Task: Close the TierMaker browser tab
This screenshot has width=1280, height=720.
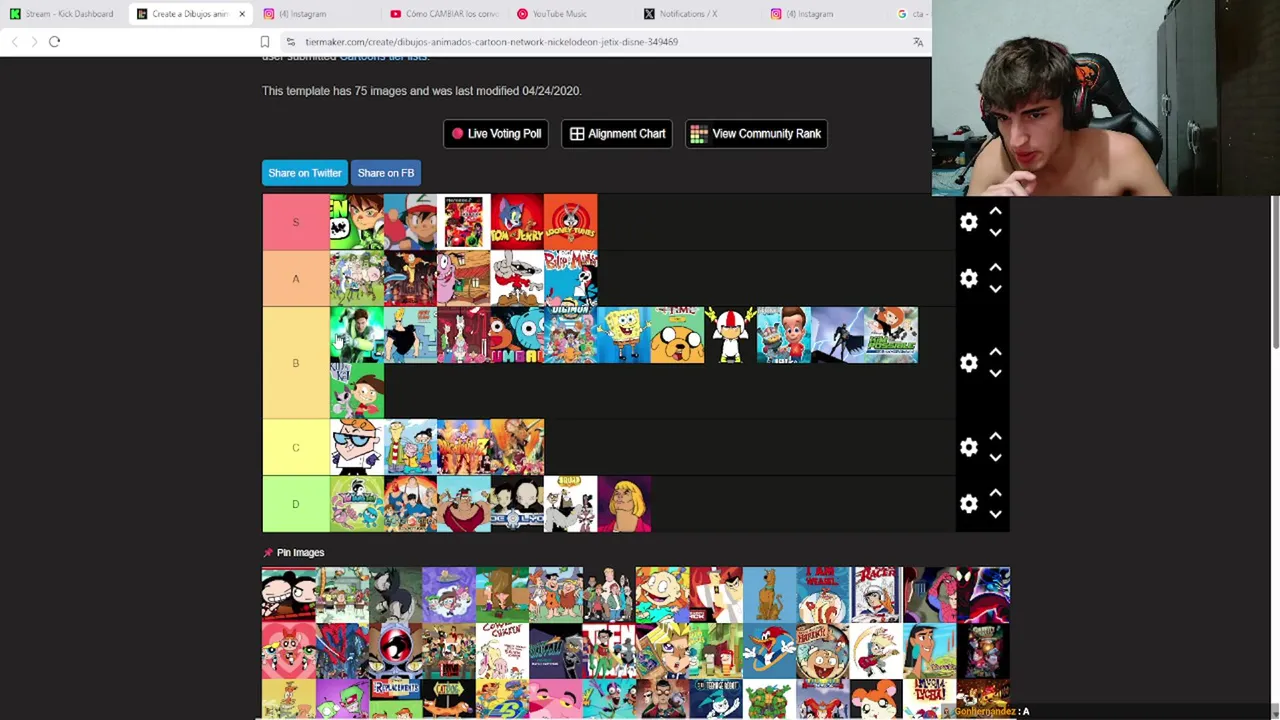Action: pyautogui.click(x=241, y=14)
